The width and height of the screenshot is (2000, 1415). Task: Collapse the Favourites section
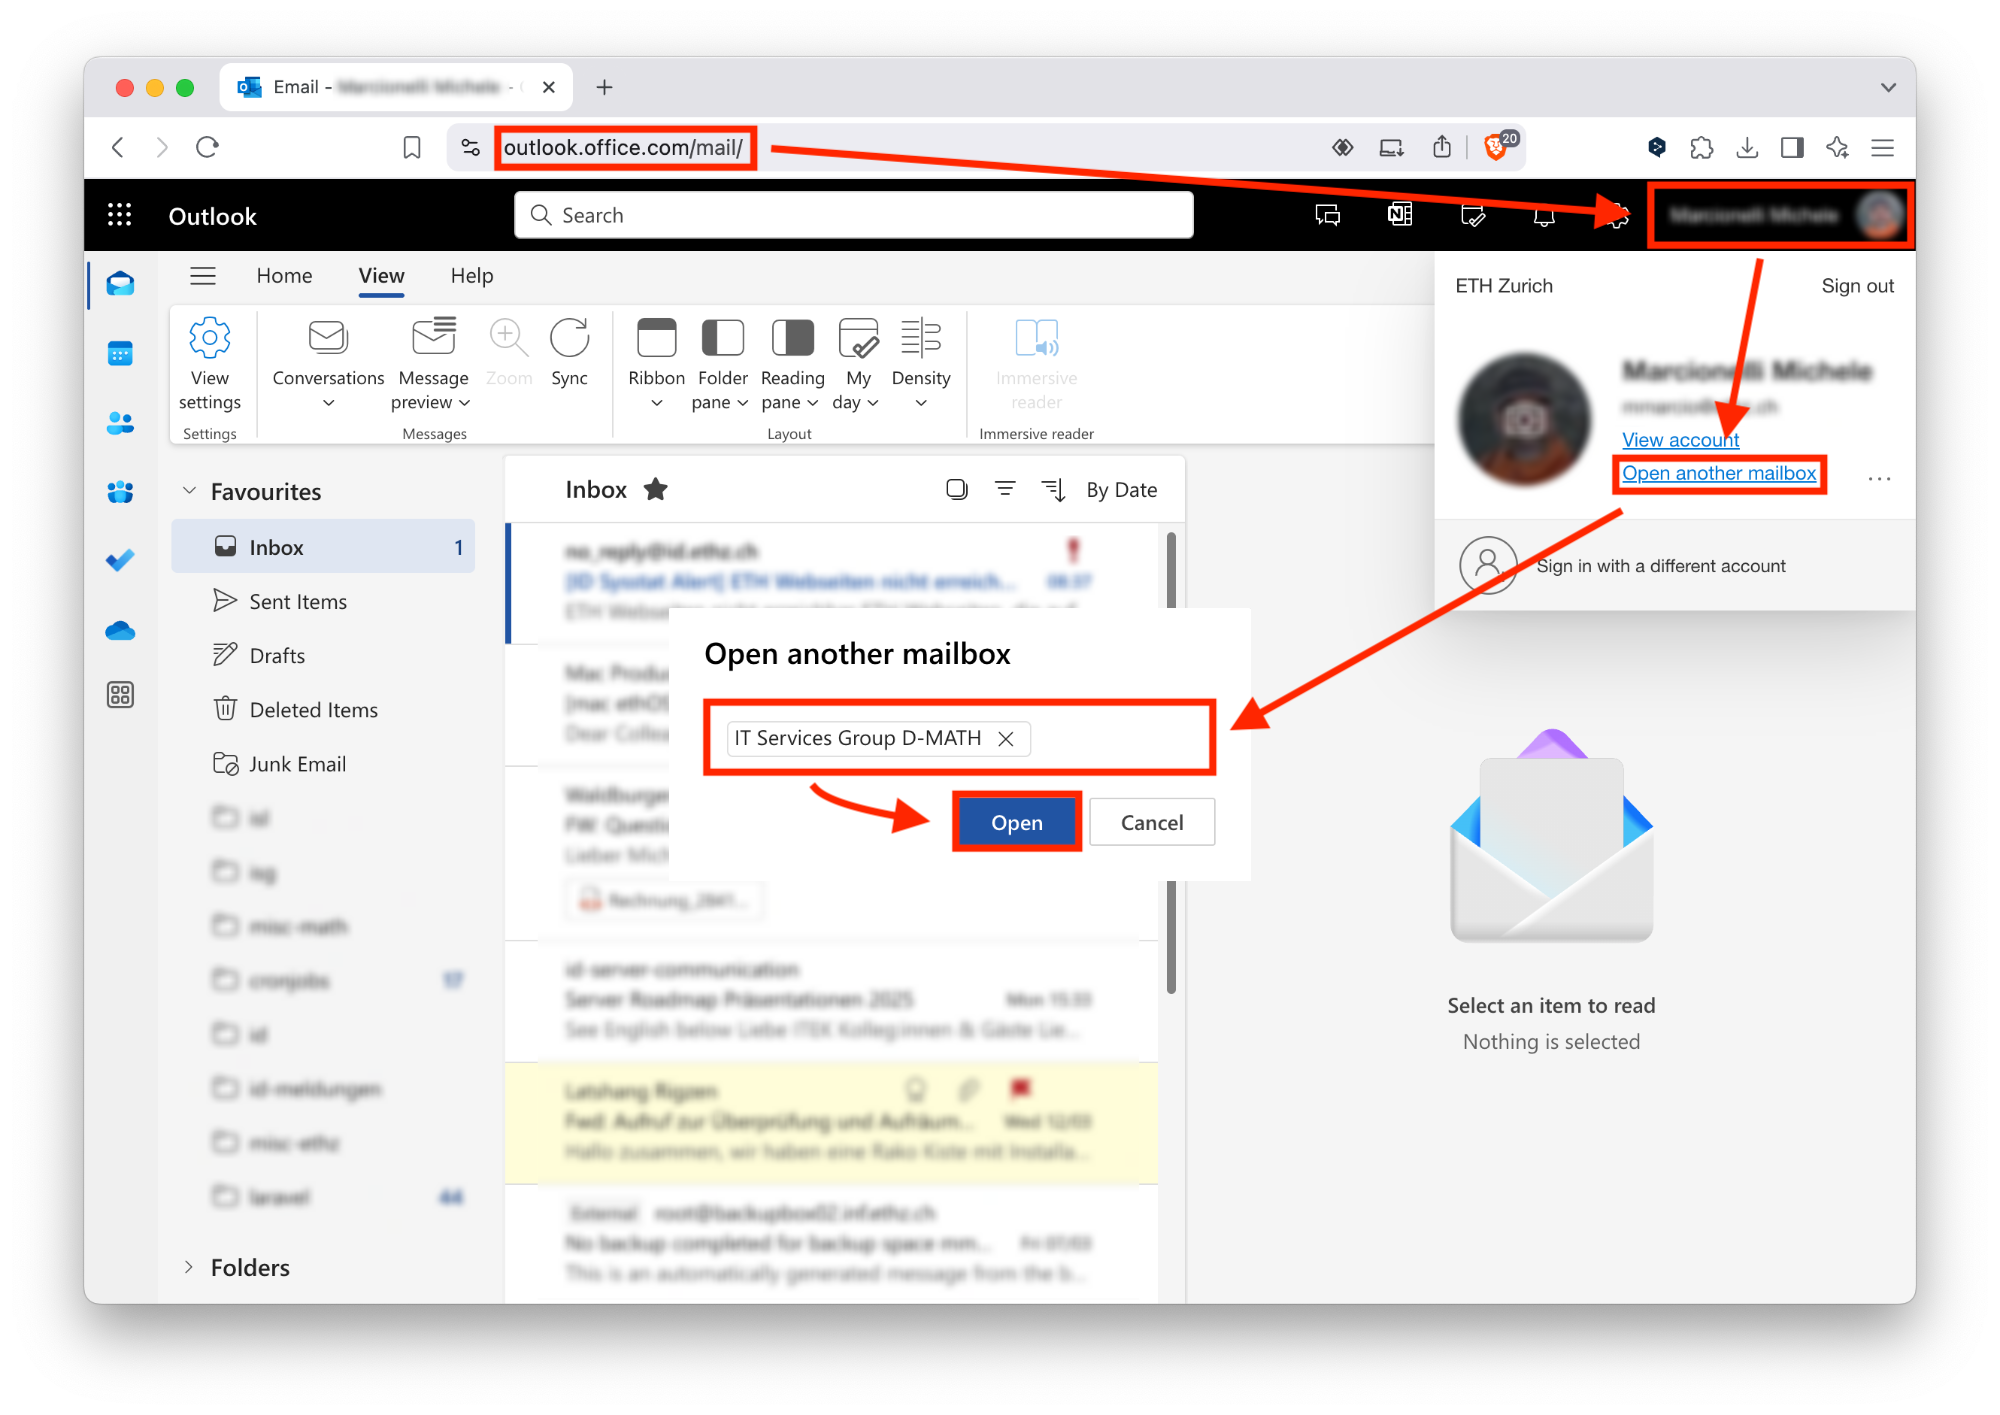click(189, 491)
